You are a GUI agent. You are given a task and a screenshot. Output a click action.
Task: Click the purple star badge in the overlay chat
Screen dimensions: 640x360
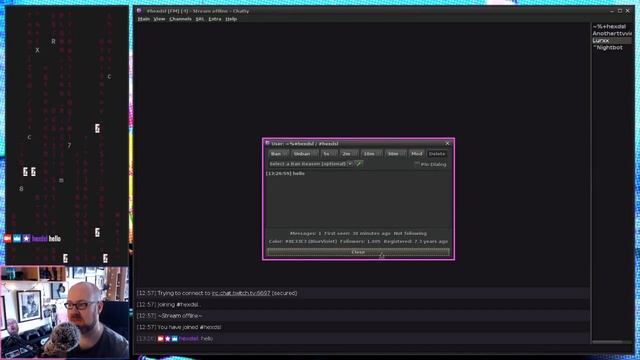coord(27,238)
